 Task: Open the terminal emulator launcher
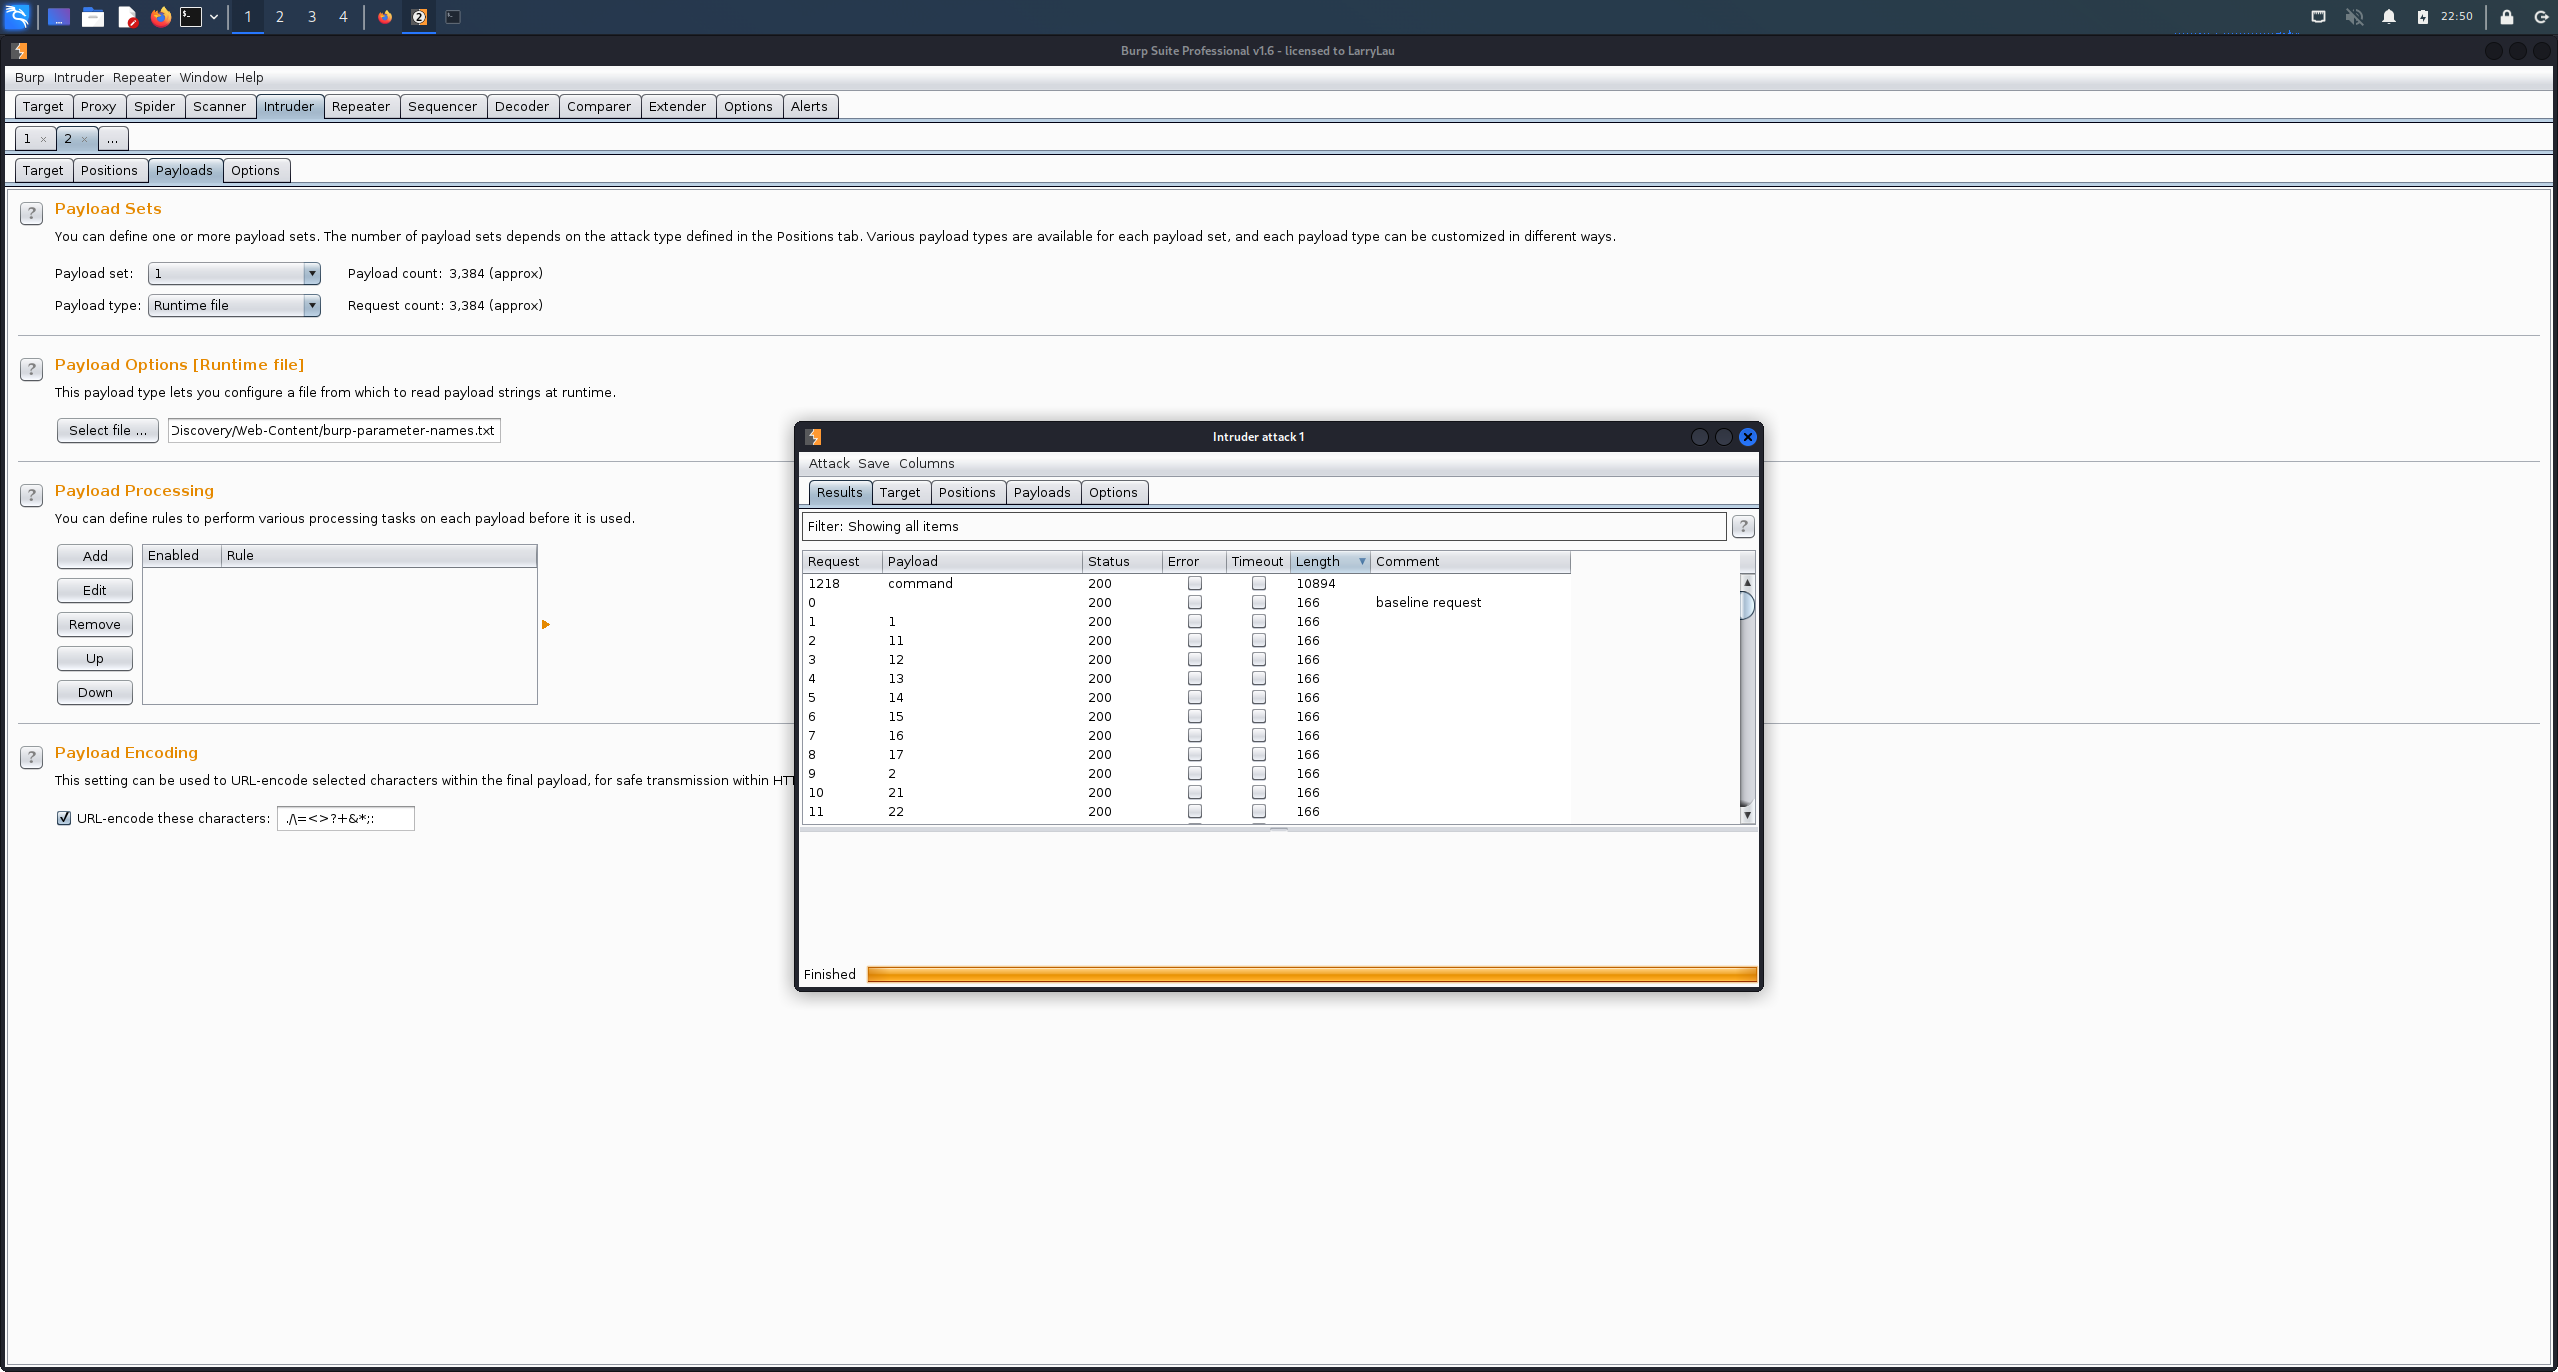[190, 17]
